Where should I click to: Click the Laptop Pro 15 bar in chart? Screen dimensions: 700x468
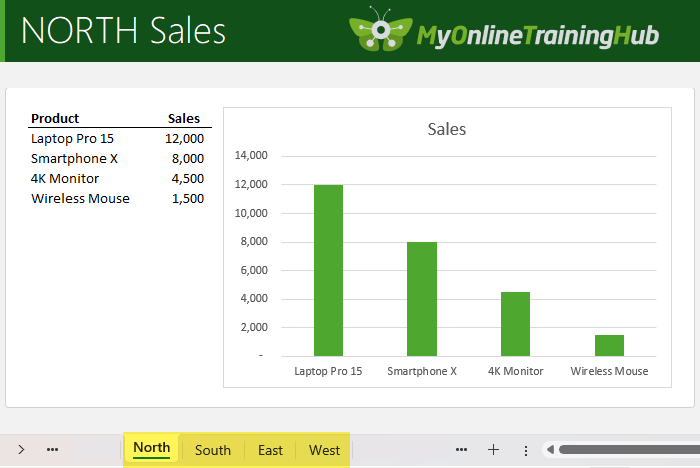329,270
